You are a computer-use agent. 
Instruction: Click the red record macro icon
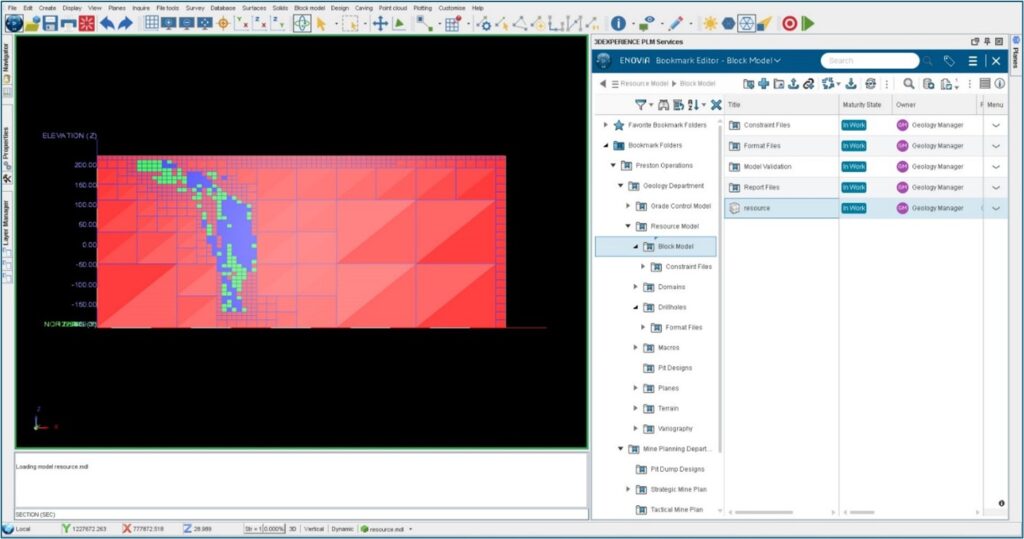coord(790,24)
